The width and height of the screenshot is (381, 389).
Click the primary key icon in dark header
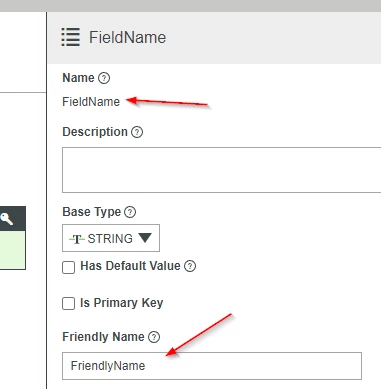[6, 219]
